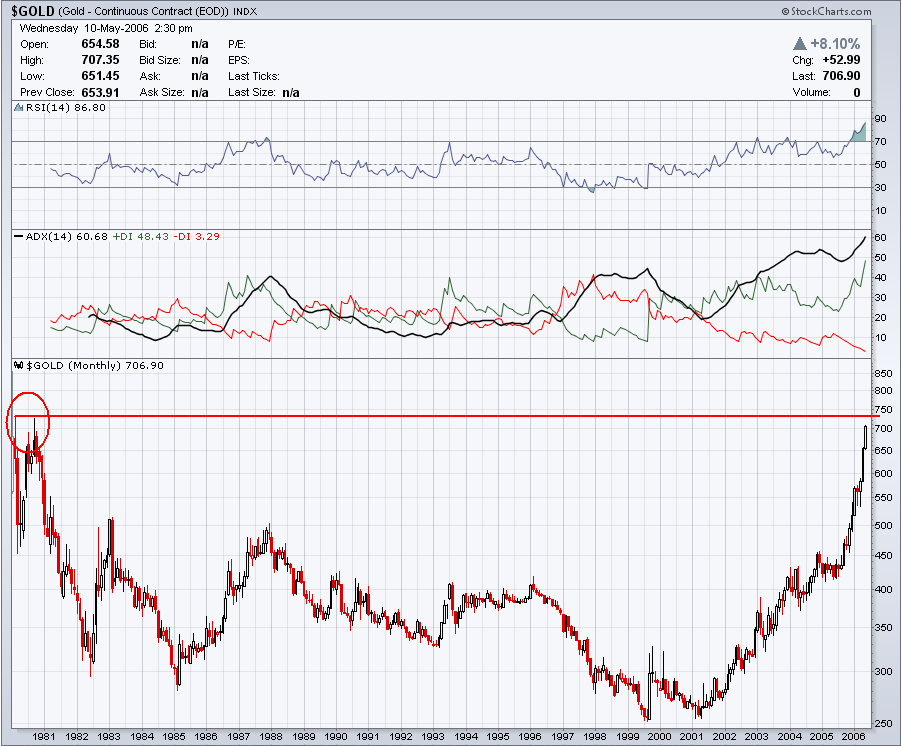Click the Open value 654.58
Viewport: 902px width, 746px height.
[100, 44]
